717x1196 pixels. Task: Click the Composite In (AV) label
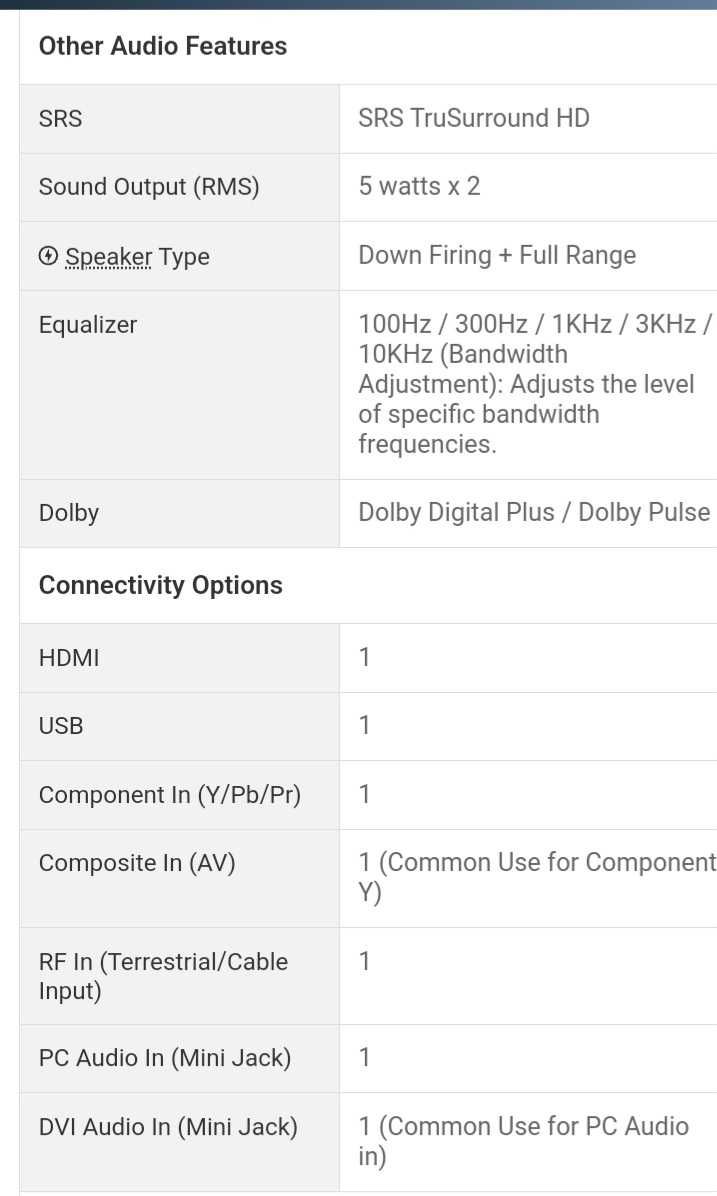(x=137, y=863)
